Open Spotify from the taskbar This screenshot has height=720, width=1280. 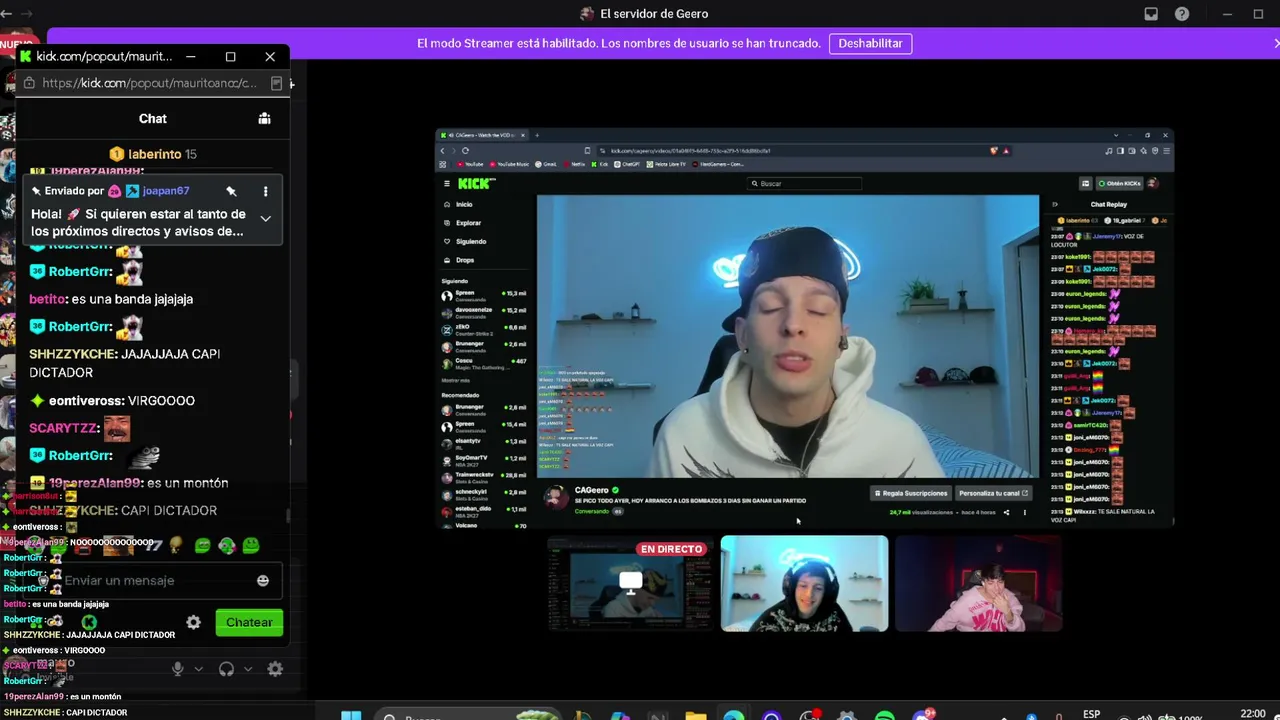885,714
